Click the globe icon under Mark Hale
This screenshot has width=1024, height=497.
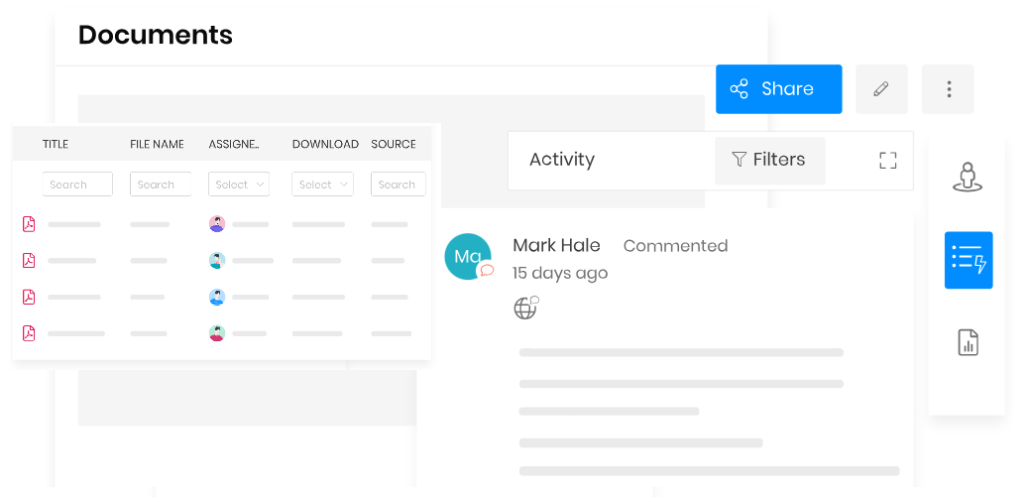coord(525,308)
